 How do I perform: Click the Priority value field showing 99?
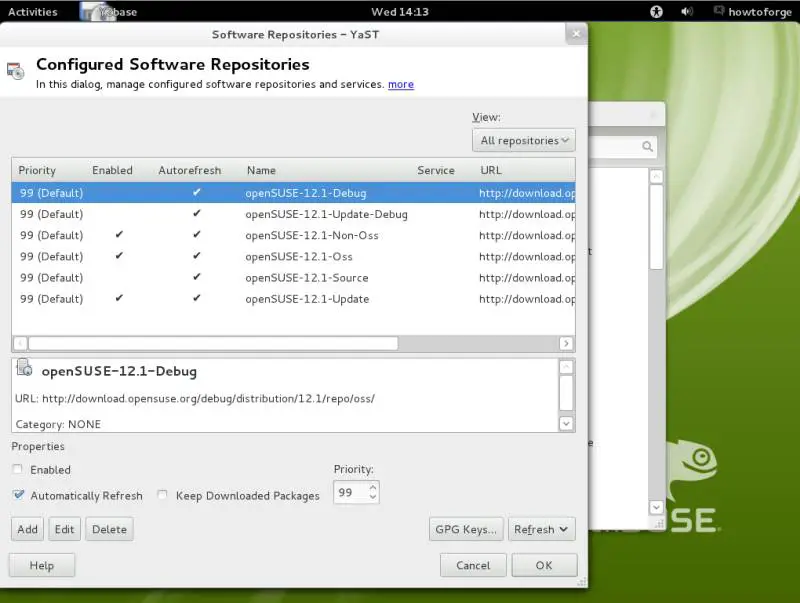350,492
